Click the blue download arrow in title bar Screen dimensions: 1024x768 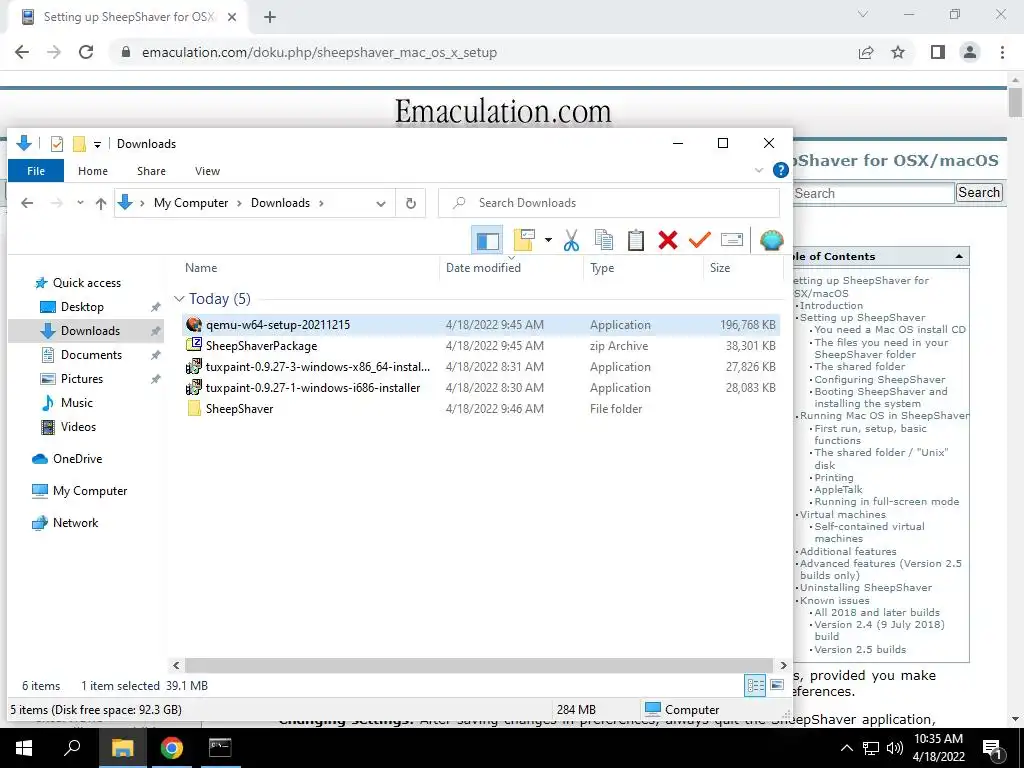point(24,143)
